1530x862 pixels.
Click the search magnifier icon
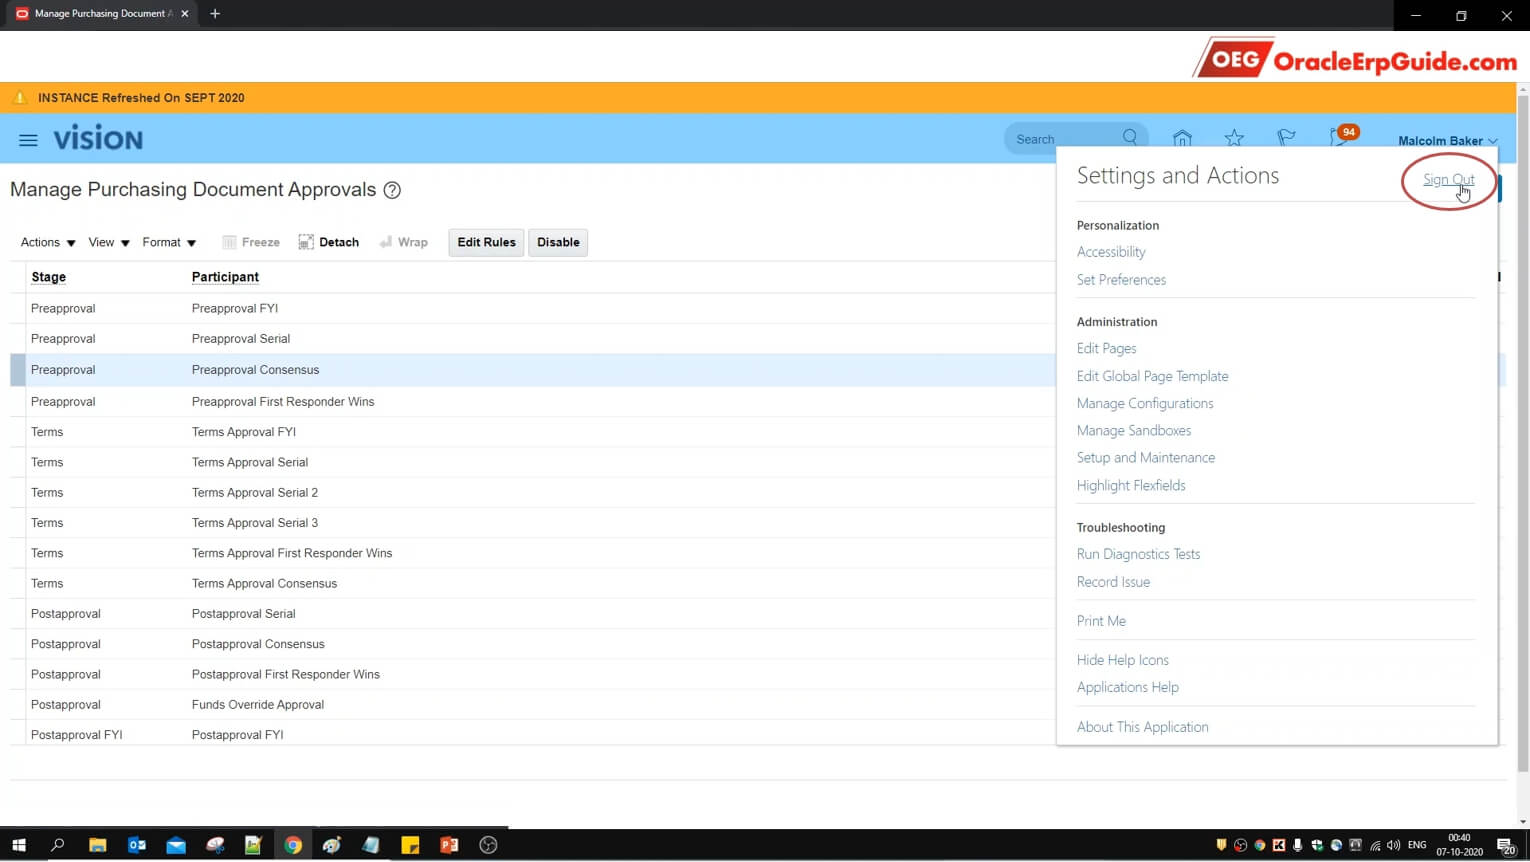(x=1129, y=138)
